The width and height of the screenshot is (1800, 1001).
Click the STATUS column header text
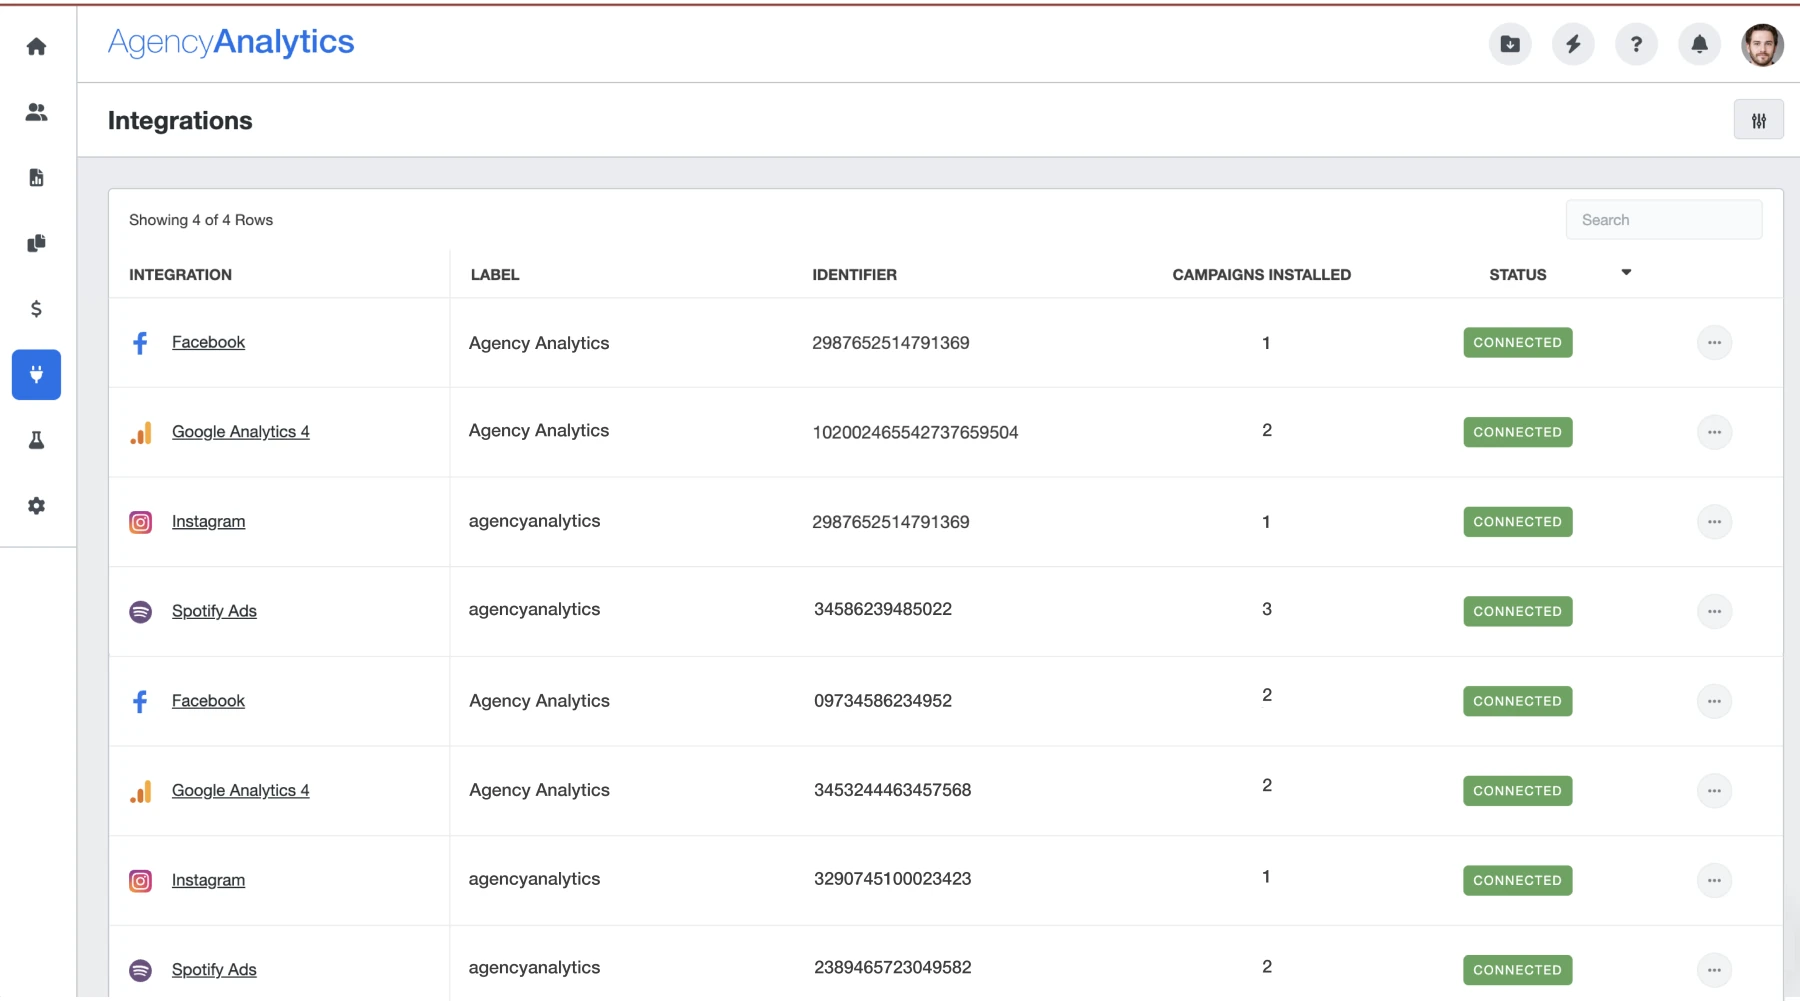(x=1517, y=275)
